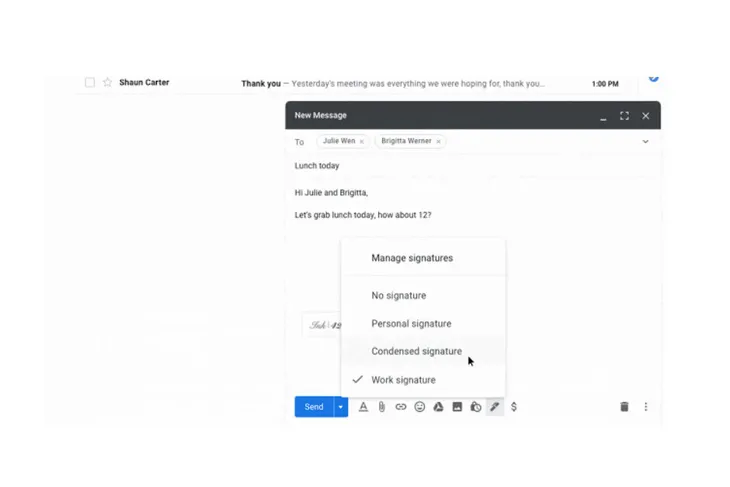Attach files with the paperclip icon
Screen dimensions: 730x487
[382, 407]
